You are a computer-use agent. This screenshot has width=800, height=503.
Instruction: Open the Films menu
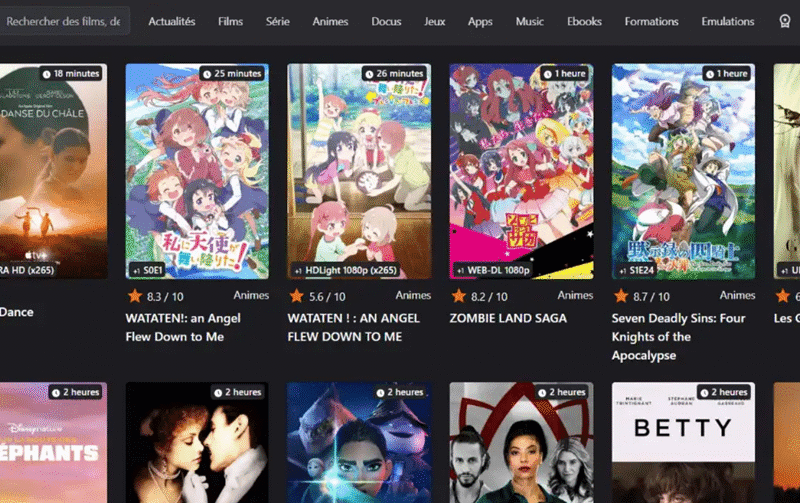[230, 21]
